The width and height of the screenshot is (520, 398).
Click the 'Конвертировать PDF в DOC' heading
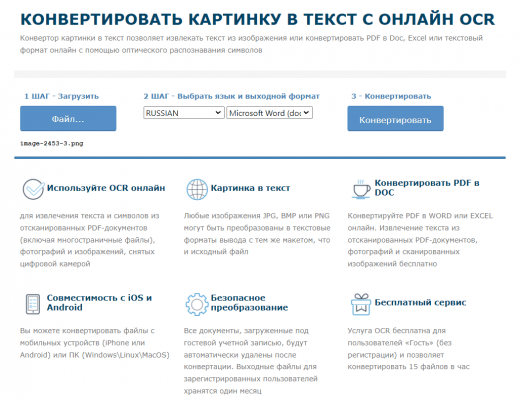(x=427, y=188)
